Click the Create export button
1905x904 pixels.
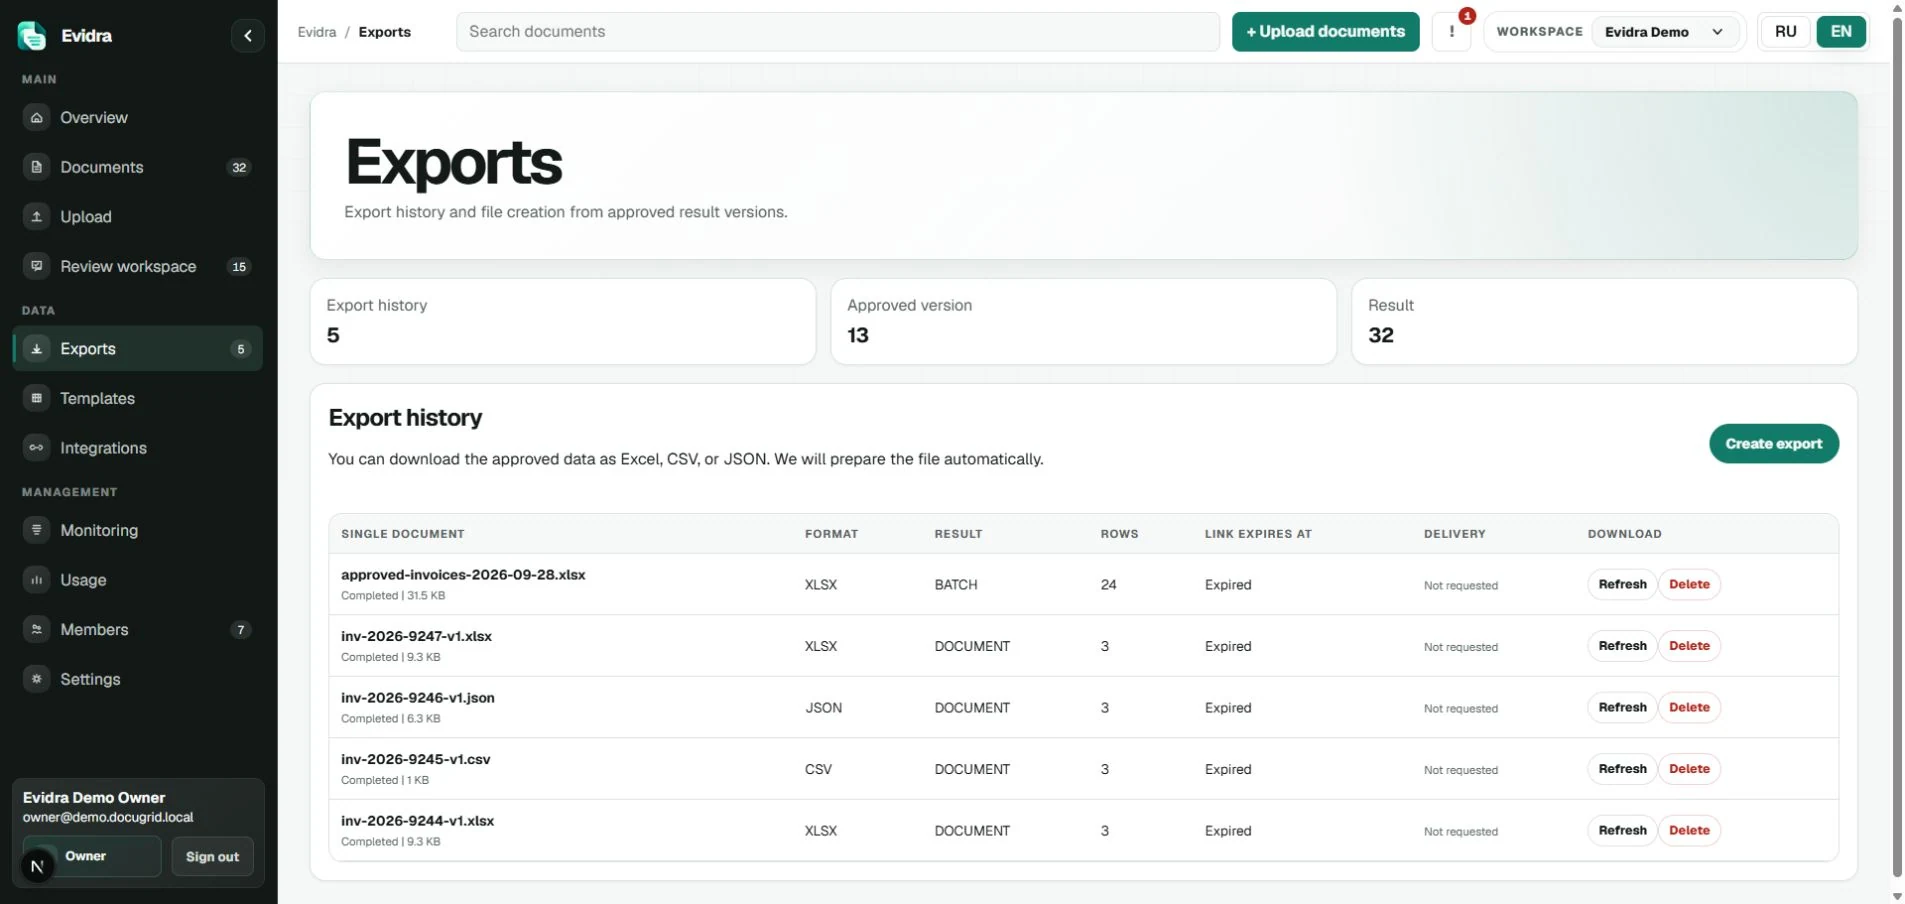click(1774, 444)
